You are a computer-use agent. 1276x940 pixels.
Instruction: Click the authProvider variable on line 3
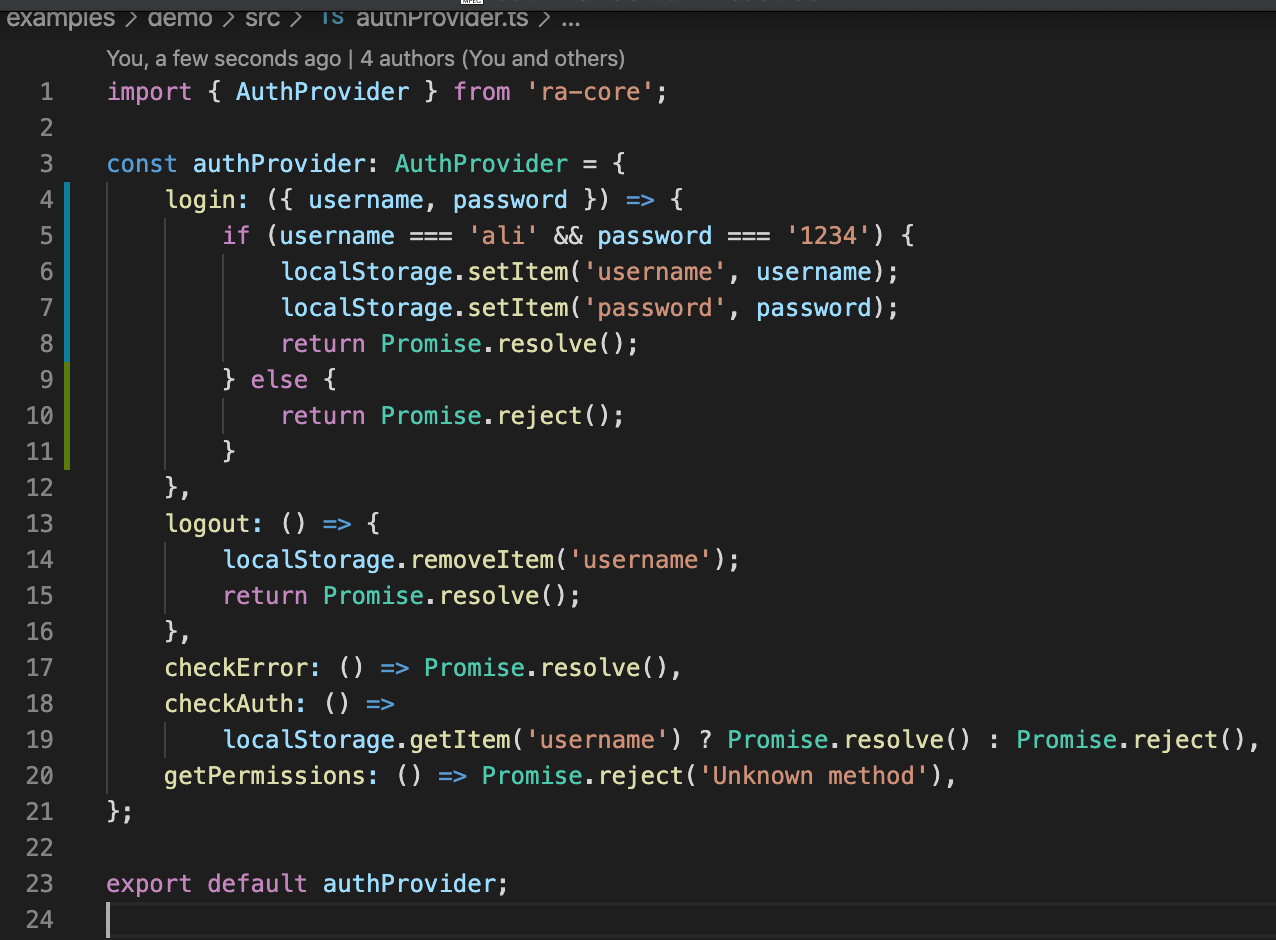point(280,164)
